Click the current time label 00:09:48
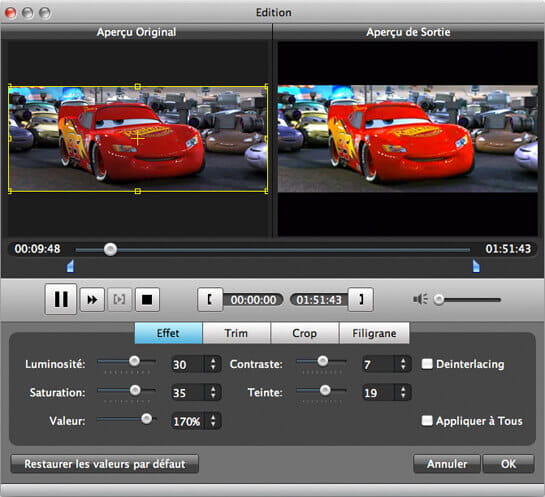Viewport: 545px width, 497px height. coord(38,249)
